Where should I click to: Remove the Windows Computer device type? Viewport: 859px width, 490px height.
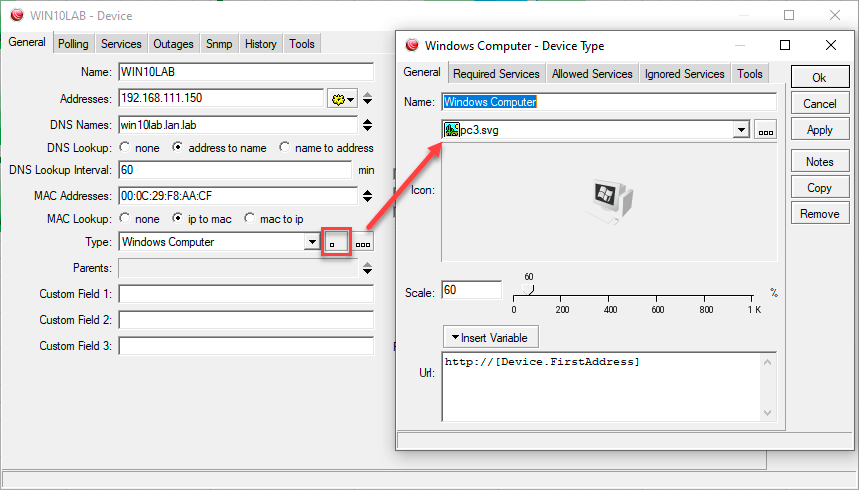820,214
